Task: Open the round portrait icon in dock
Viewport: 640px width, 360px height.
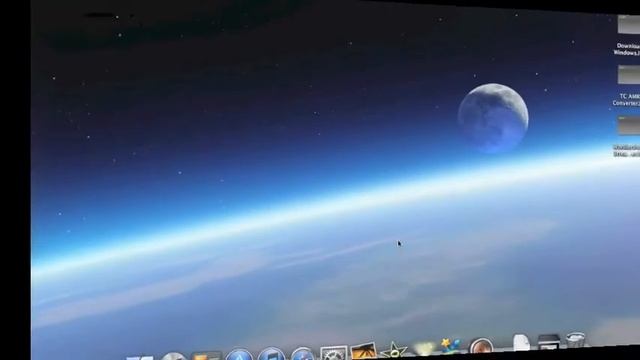Action: pyautogui.click(x=481, y=346)
